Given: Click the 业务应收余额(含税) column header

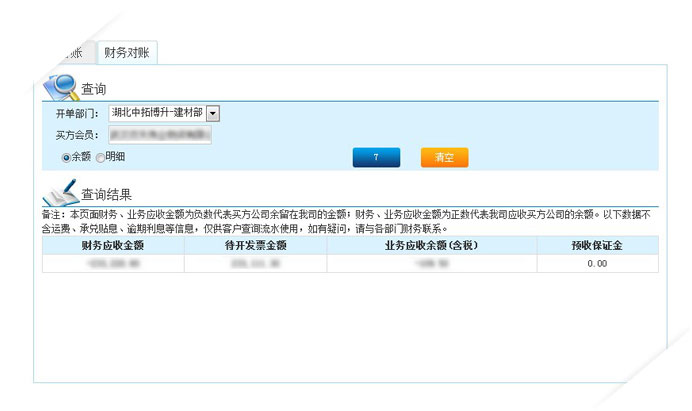Looking at the screenshot, I should pyautogui.click(x=431, y=245).
